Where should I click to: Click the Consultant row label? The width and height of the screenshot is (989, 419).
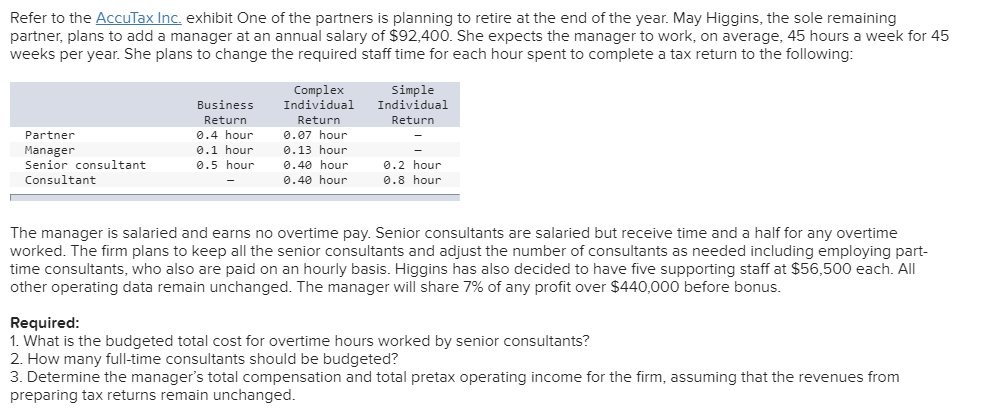[61, 180]
